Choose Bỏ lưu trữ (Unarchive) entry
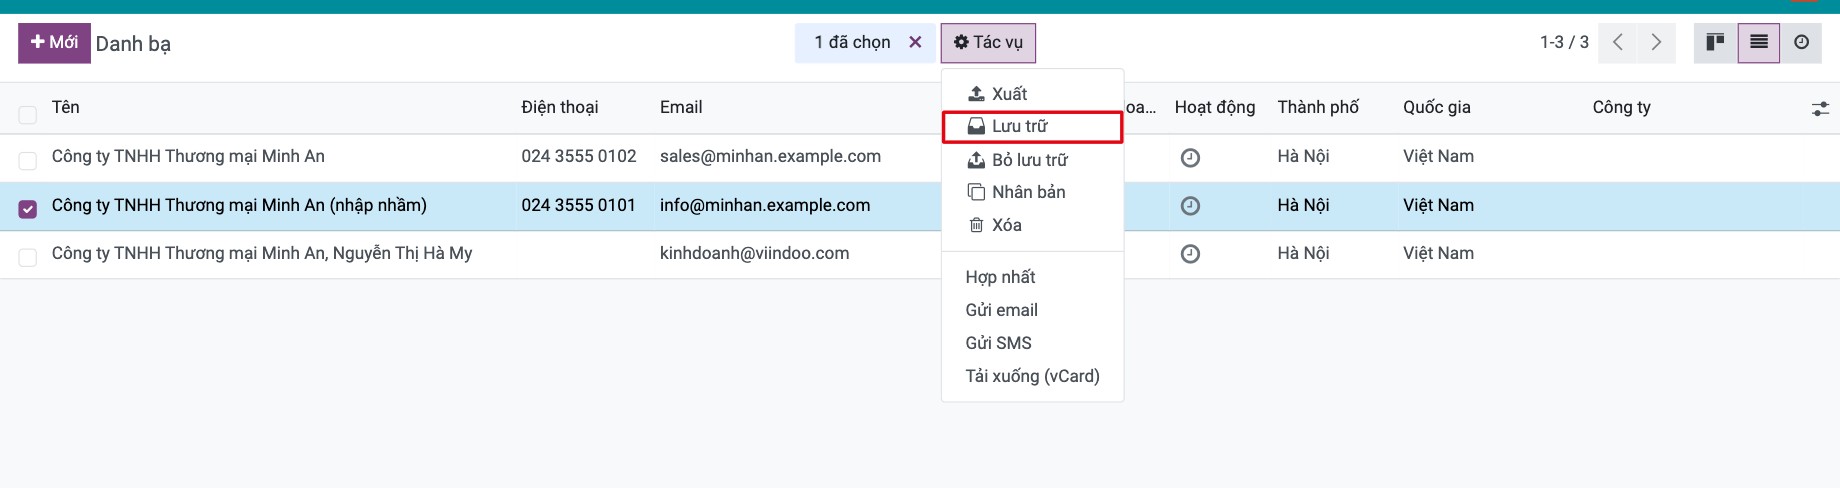This screenshot has height=488, width=1840. coord(1033,160)
